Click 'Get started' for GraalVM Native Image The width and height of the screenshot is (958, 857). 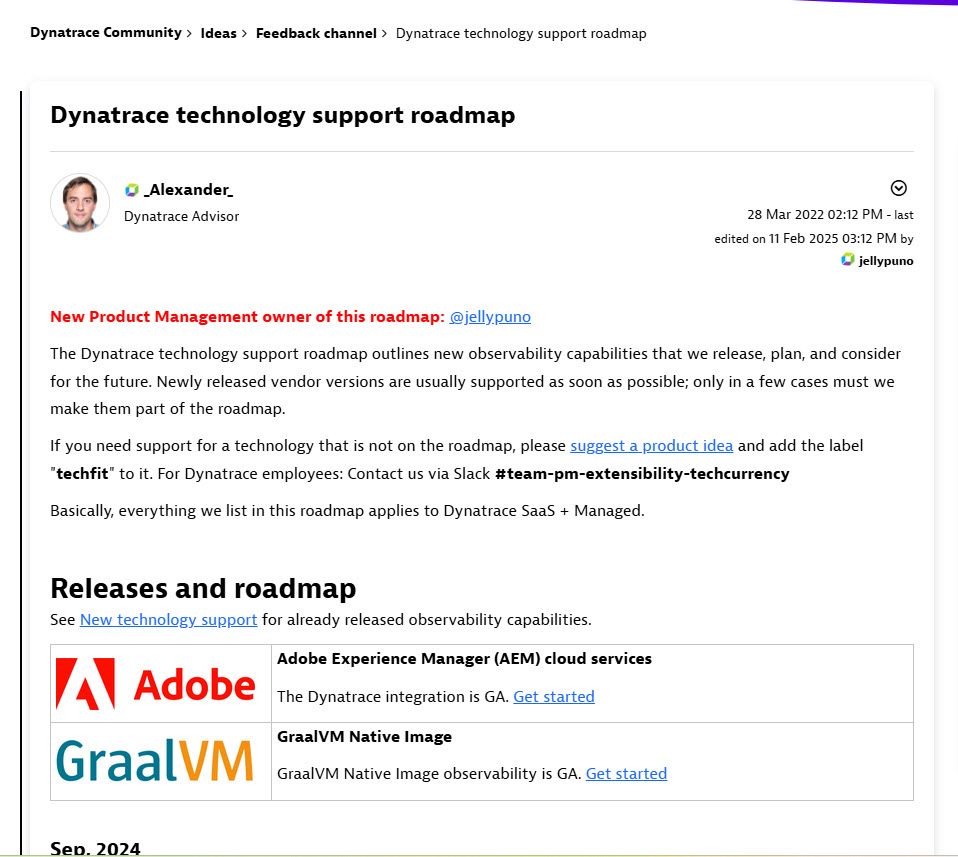pos(626,774)
